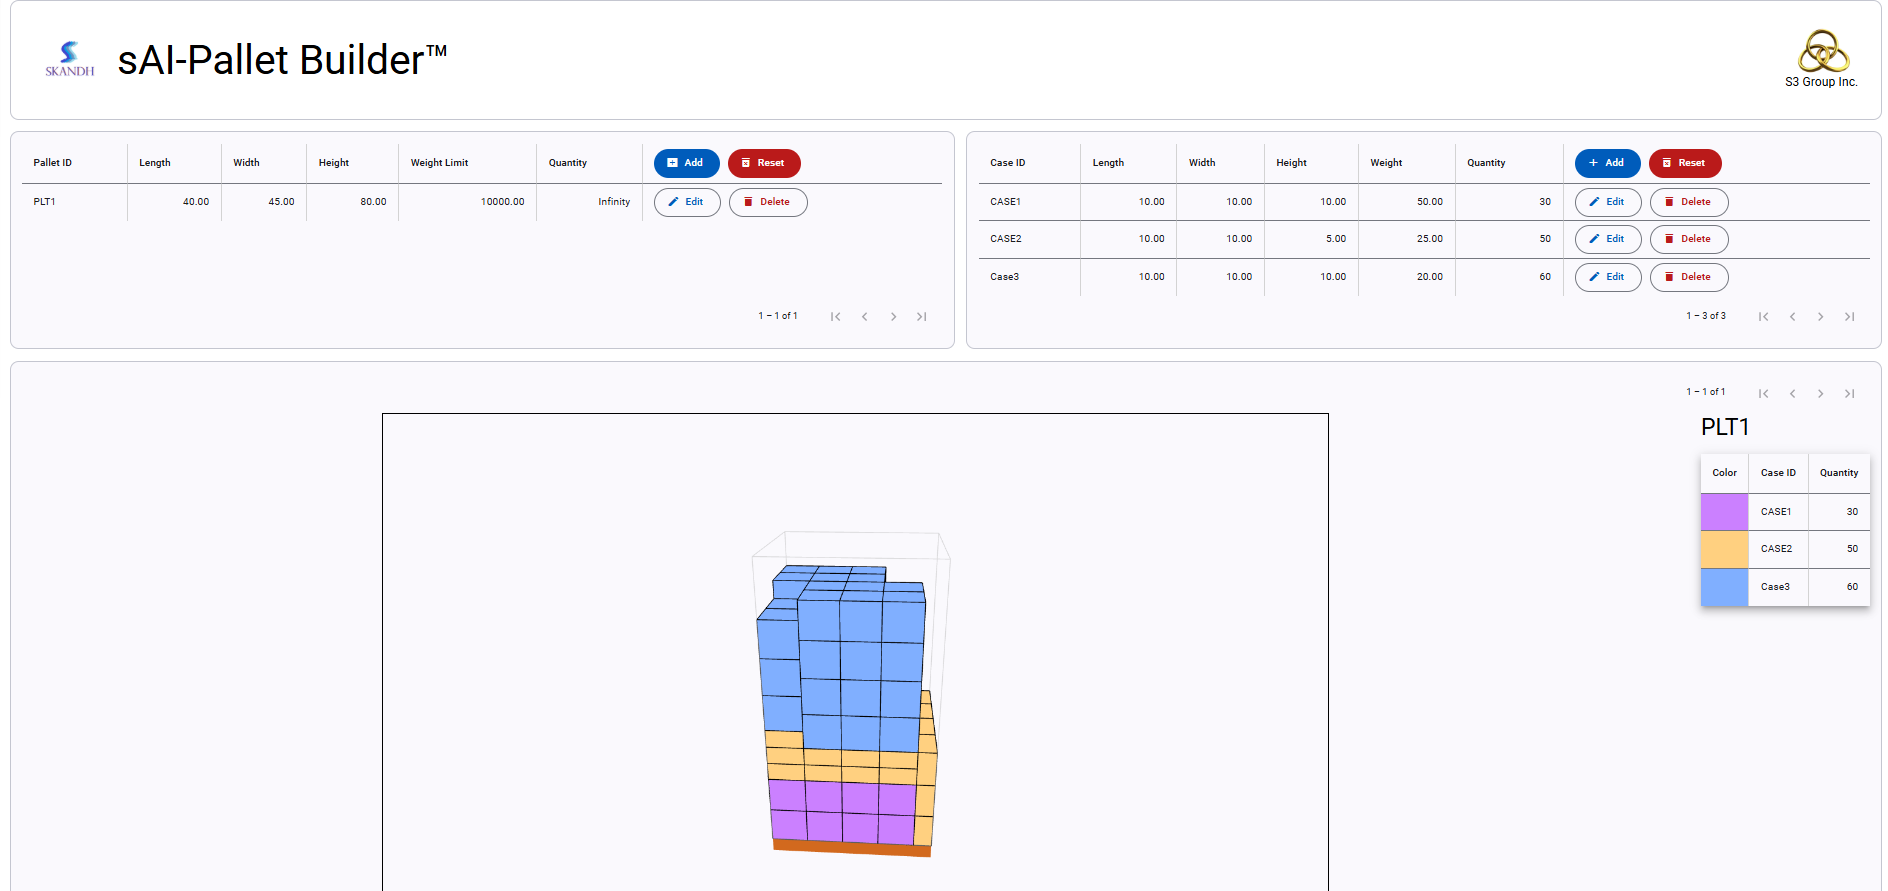Select the CASE2 case ID cell
The height and width of the screenshot is (891, 1888).
pos(1029,239)
